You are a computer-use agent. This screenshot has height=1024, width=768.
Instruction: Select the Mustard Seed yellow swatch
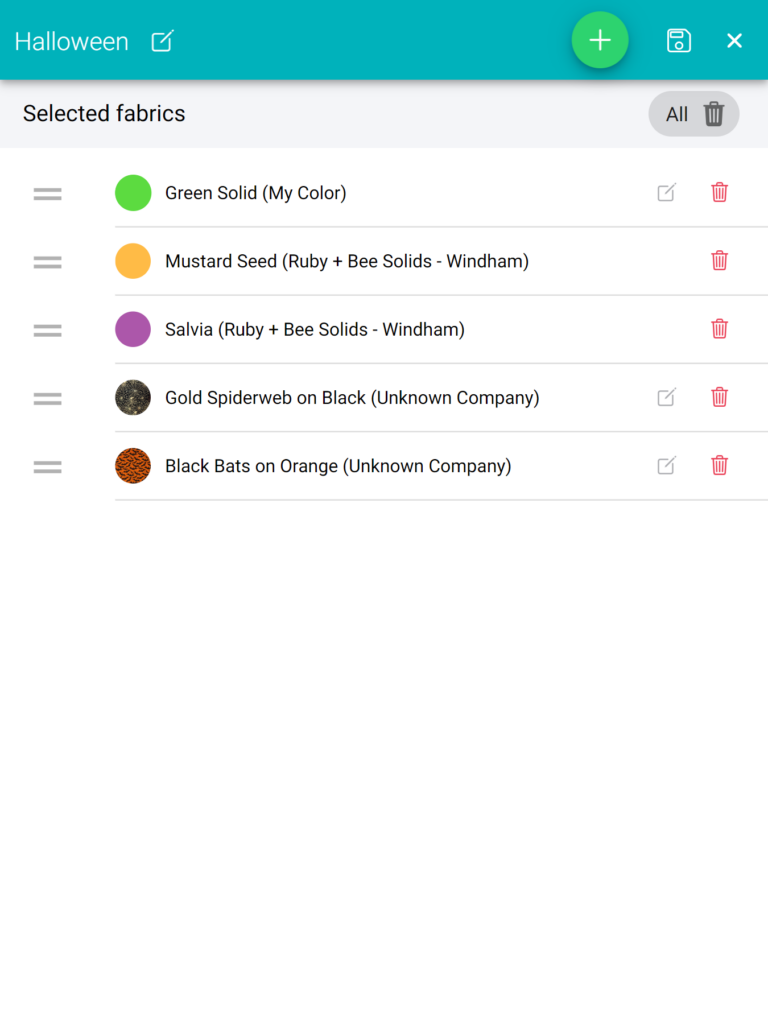133,261
